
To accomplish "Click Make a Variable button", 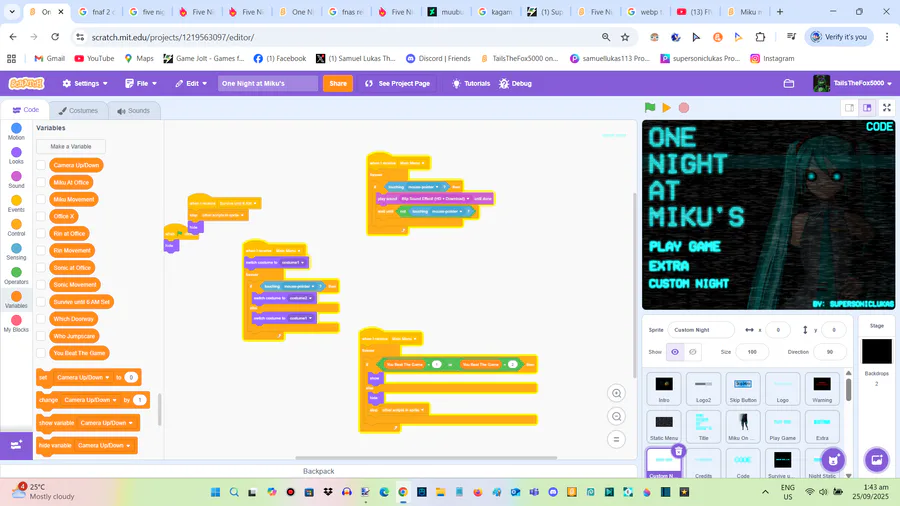I will 71,146.
